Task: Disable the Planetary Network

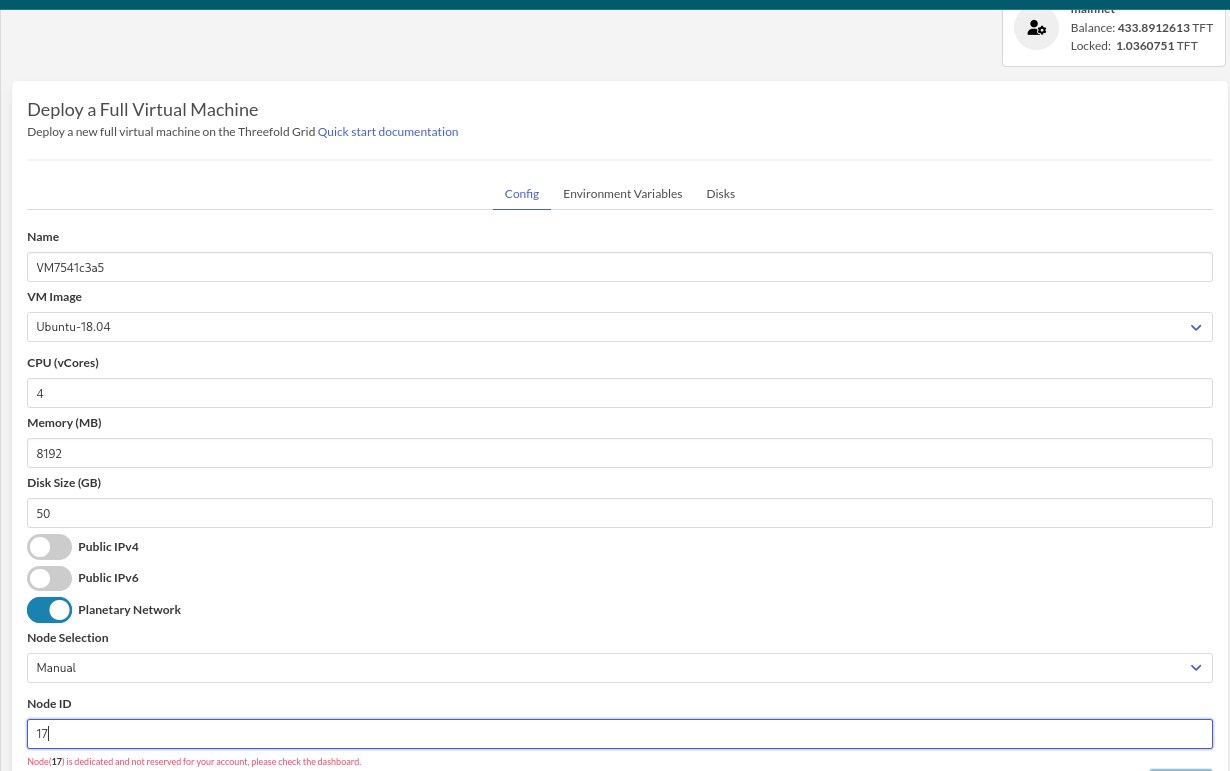Action: 49,609
